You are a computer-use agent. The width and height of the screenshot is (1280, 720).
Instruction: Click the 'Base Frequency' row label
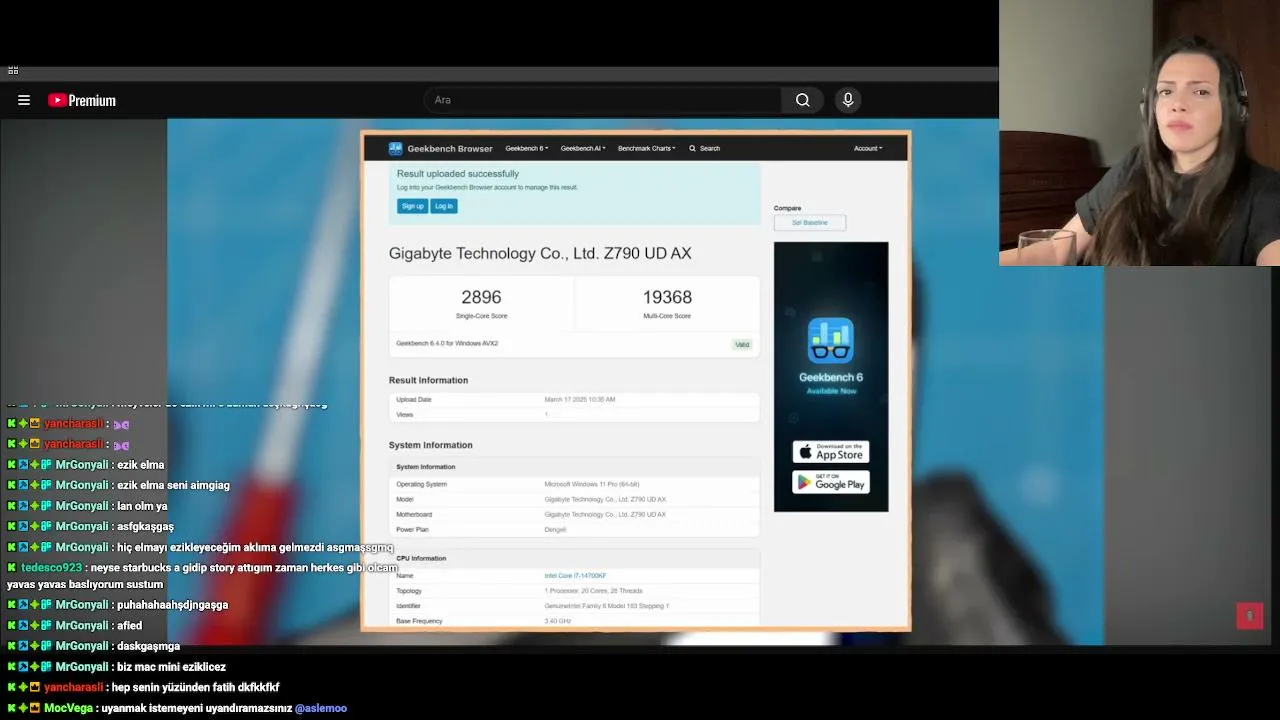pos(419,621)
